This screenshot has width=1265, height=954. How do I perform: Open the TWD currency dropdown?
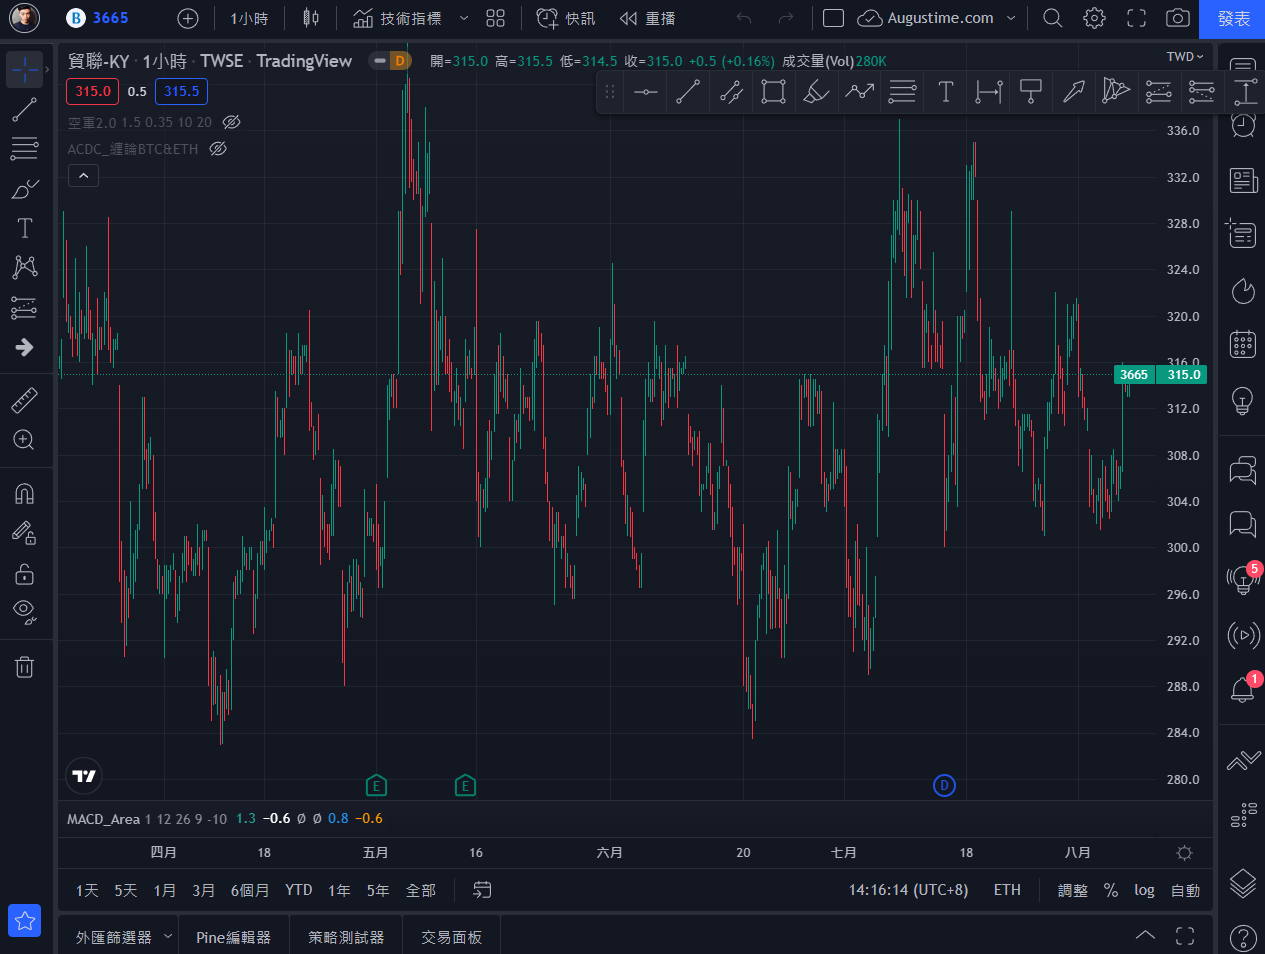(1185, 57)
